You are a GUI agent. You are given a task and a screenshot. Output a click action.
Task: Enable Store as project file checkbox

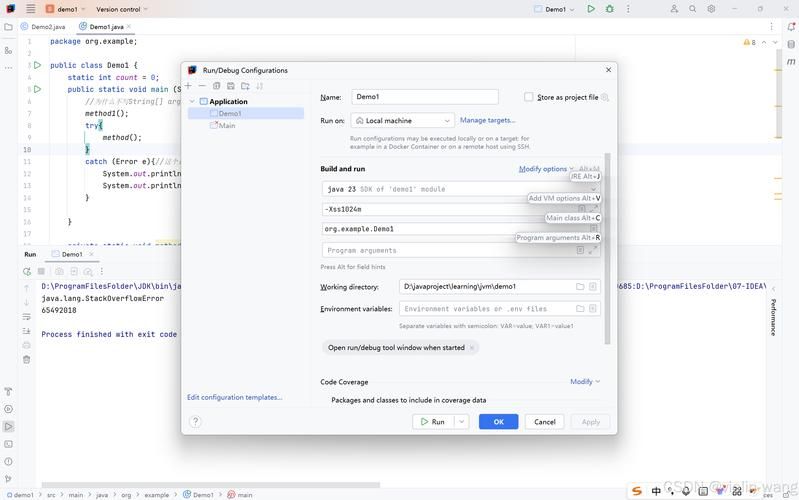tap(529, 97)
